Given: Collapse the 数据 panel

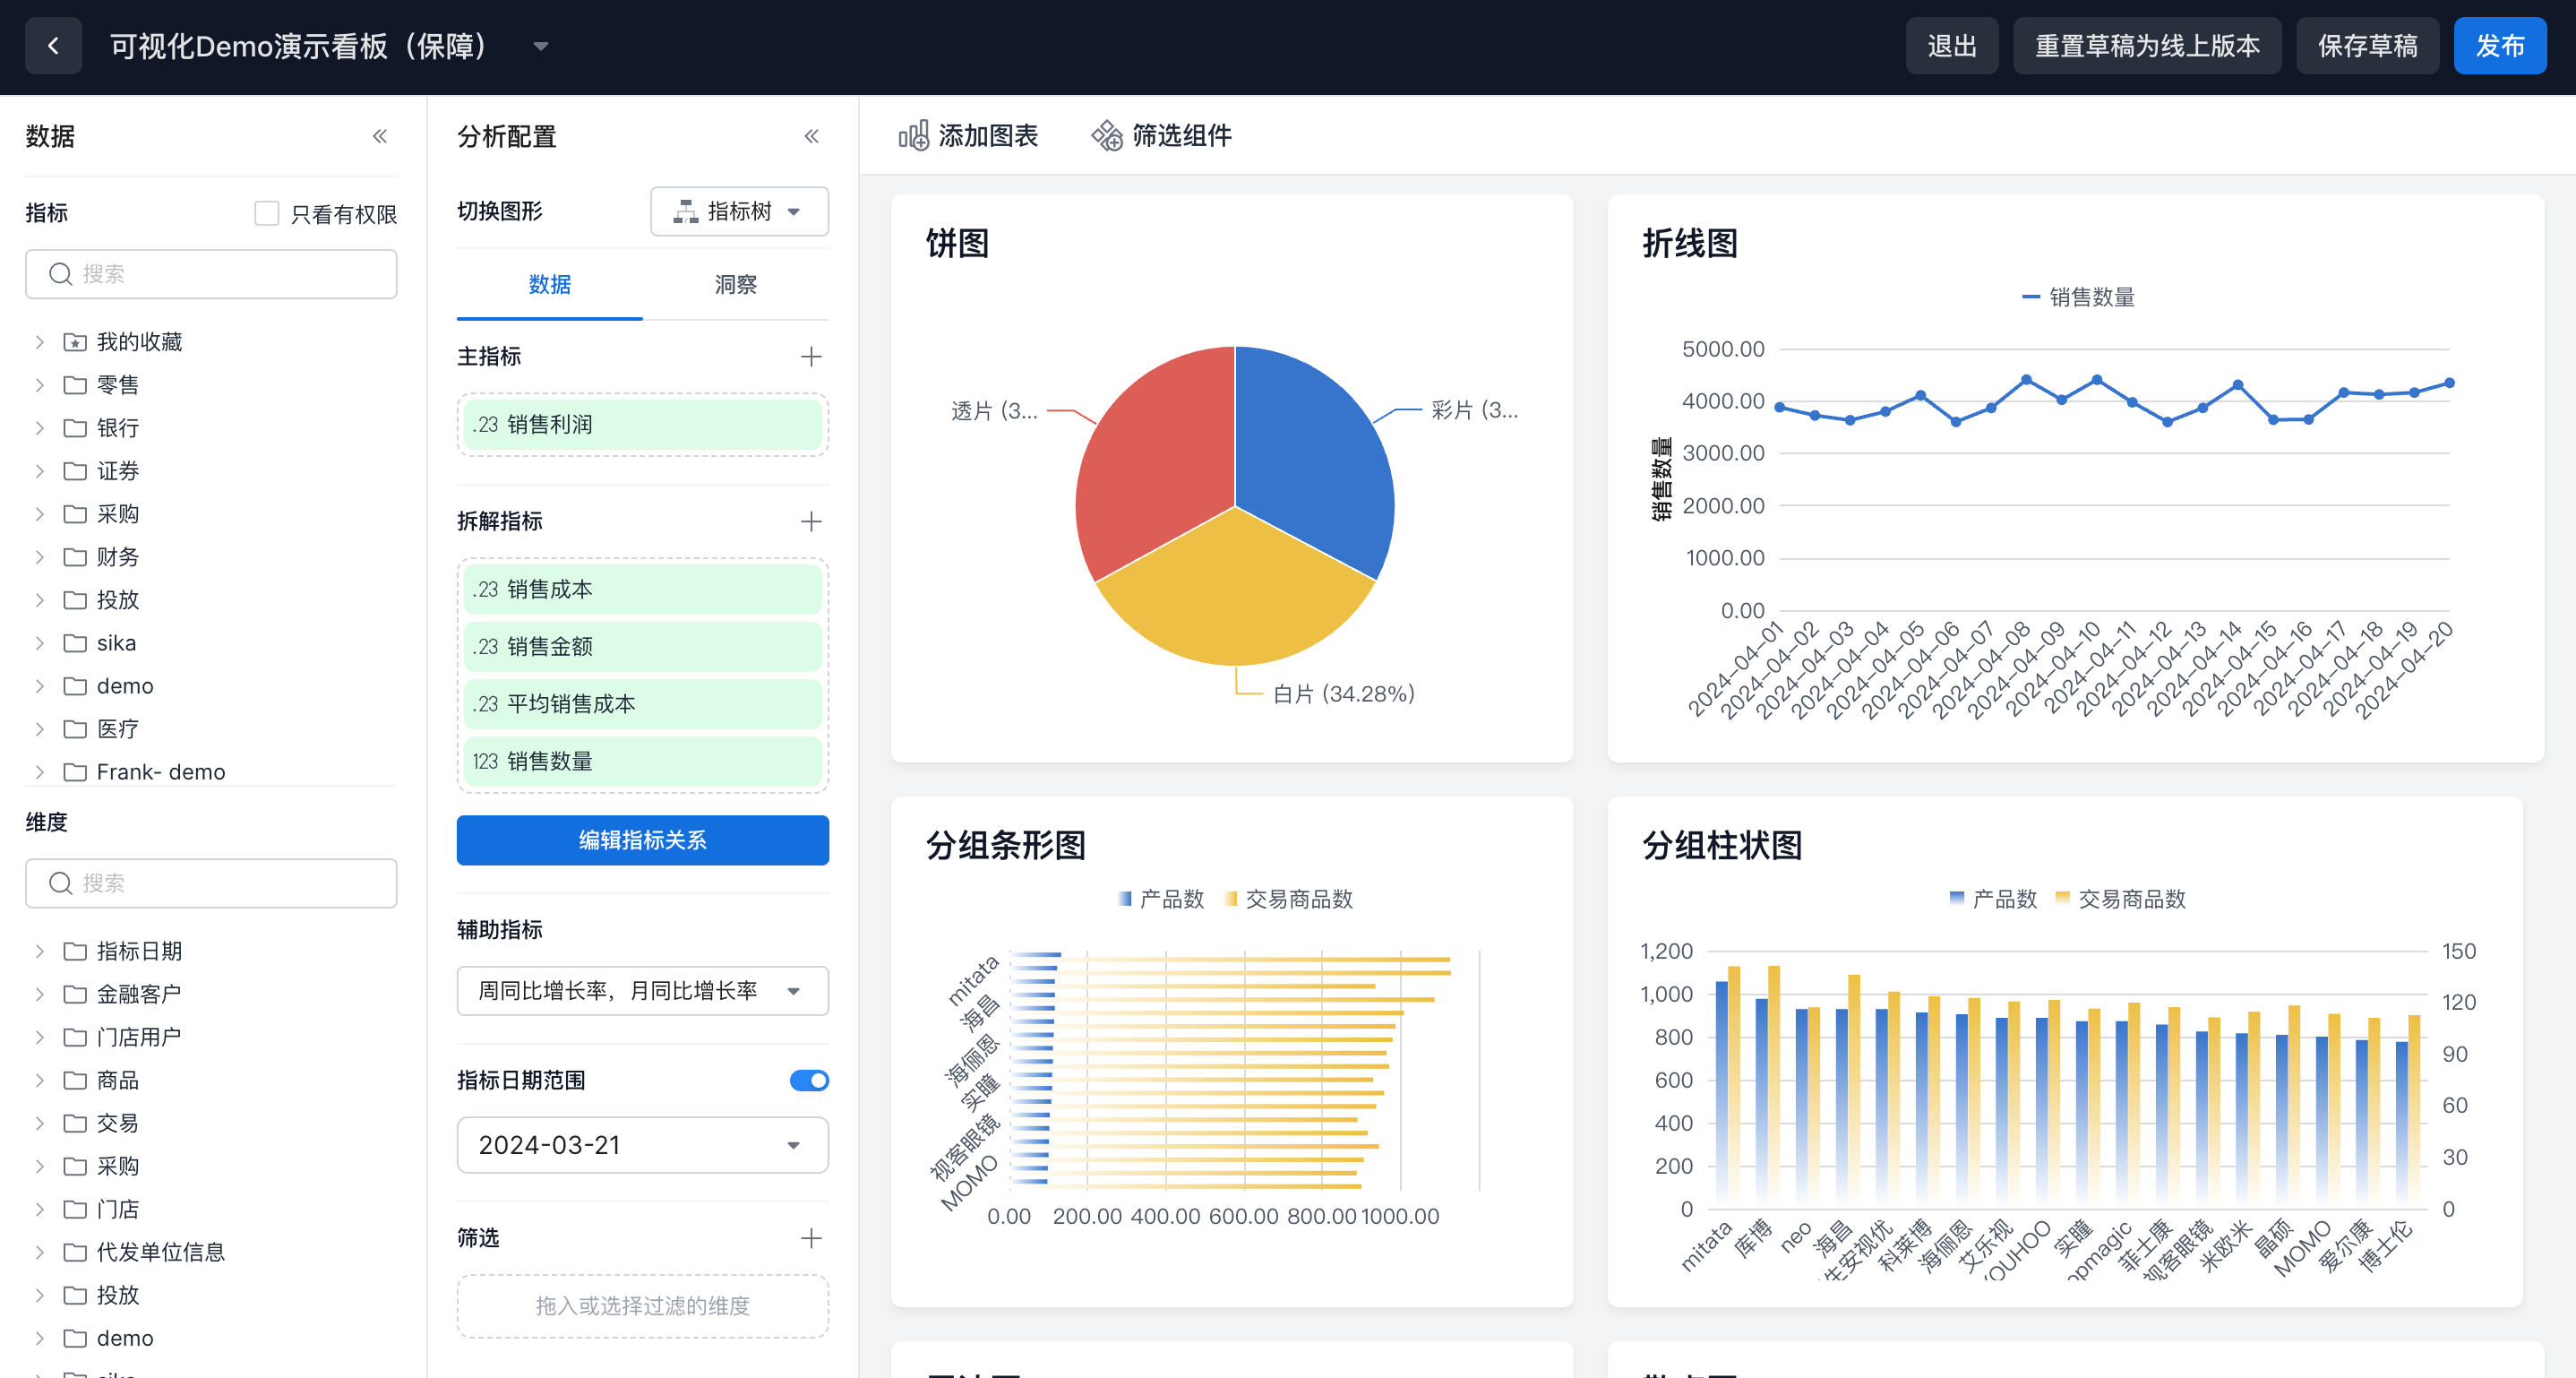Looking at the screenshot, I should (380, 136).
